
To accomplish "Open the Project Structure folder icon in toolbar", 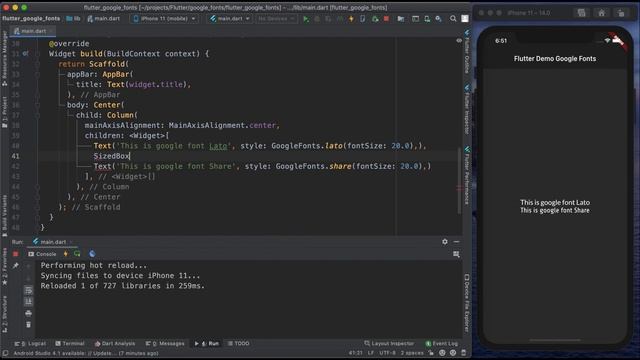I will [401, 19].
